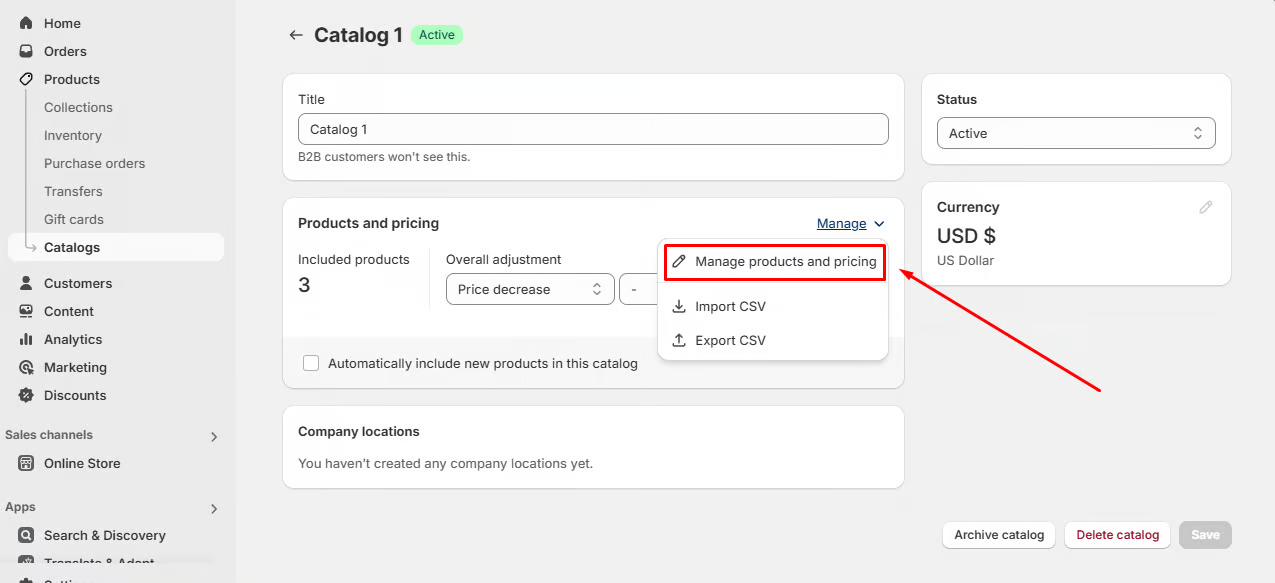The width and height of the screenshot is (1275, 583).
Task: Click the Discounts badge icon
Action: (x=26, y=395)
